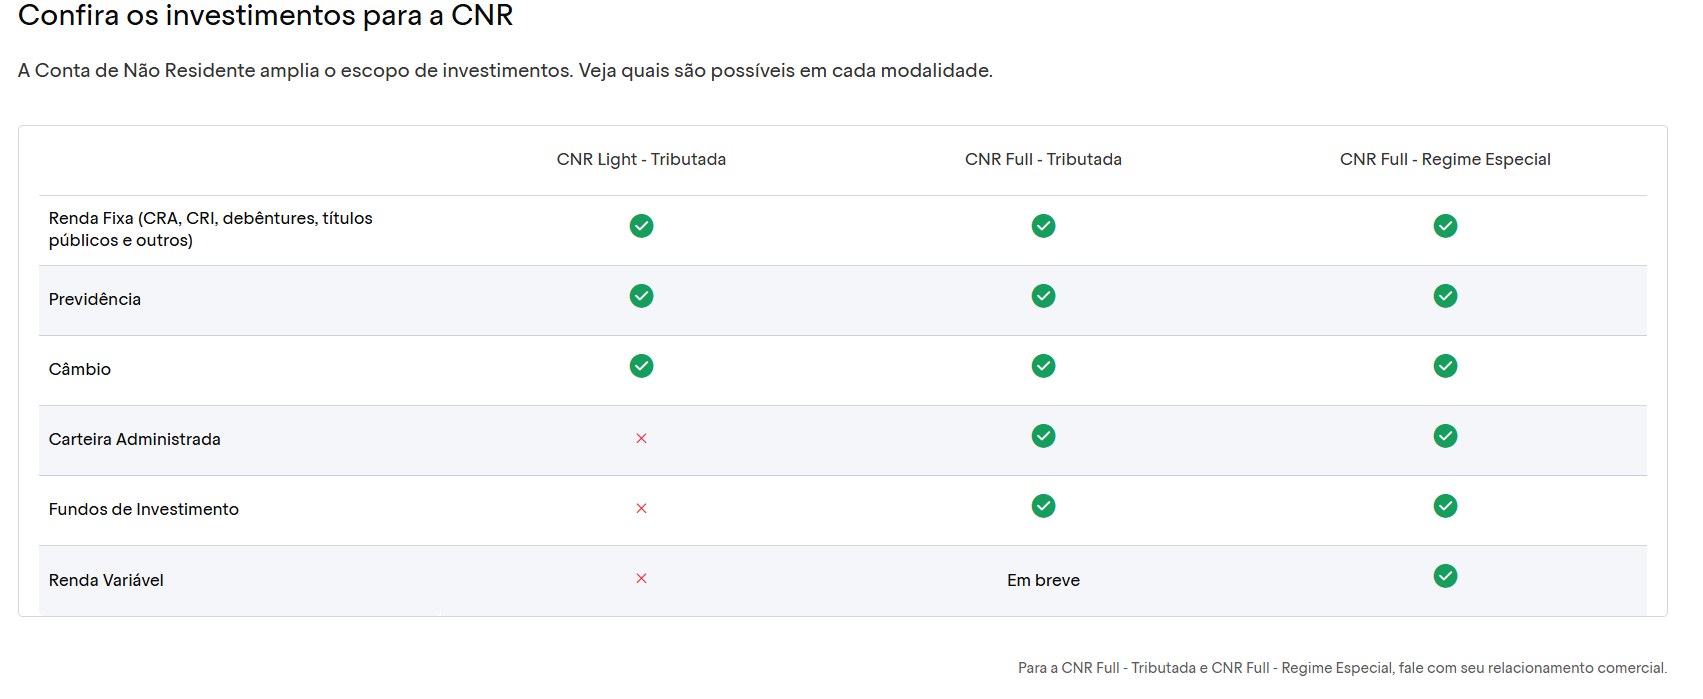This screenshot has height=699, width=1703.
Task: Click the footnote about relacionamento comercial
Action: (1342, 668)
